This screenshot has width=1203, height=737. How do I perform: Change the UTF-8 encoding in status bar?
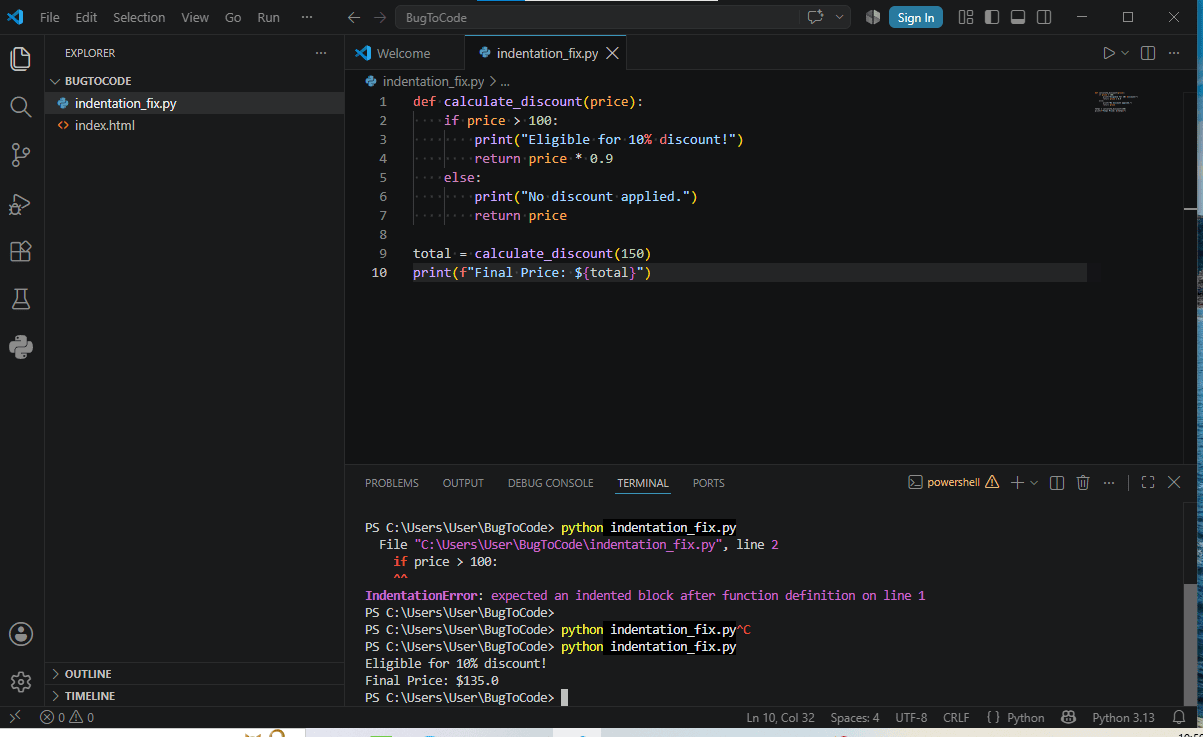(x=911, y=717)
